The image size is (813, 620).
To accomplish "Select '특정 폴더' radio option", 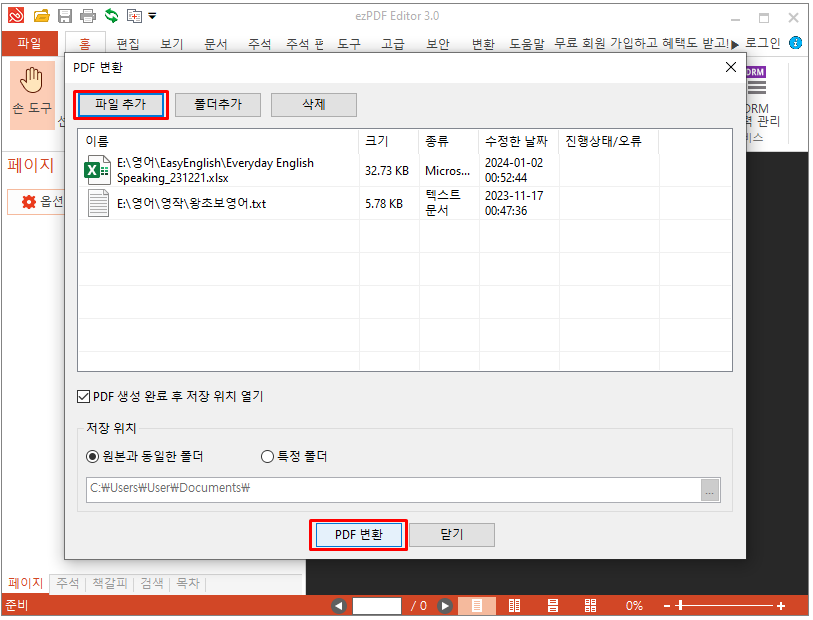I will (x=267, y=457).
